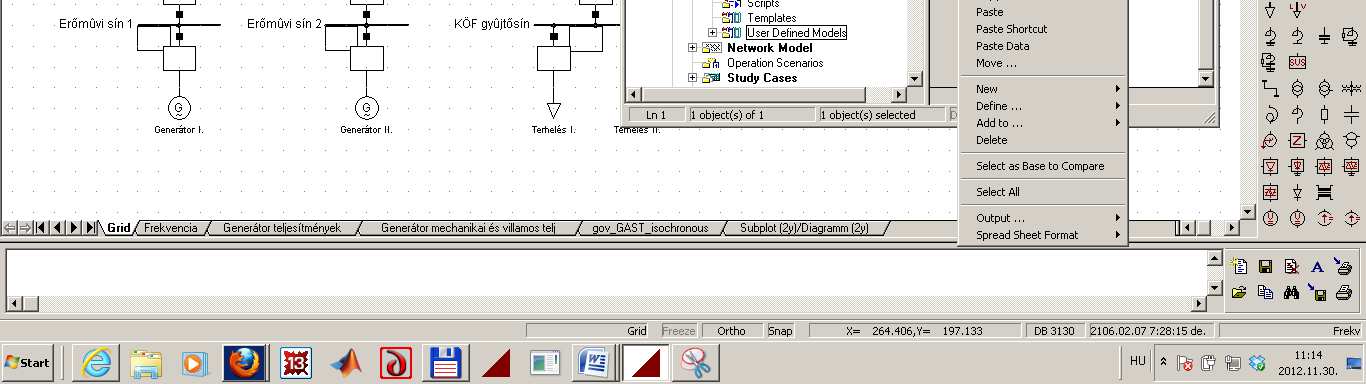Viewport: 1366px width, 384px height.
Task: Open MATLAB from the taskbar
Action: pos(345,363)
